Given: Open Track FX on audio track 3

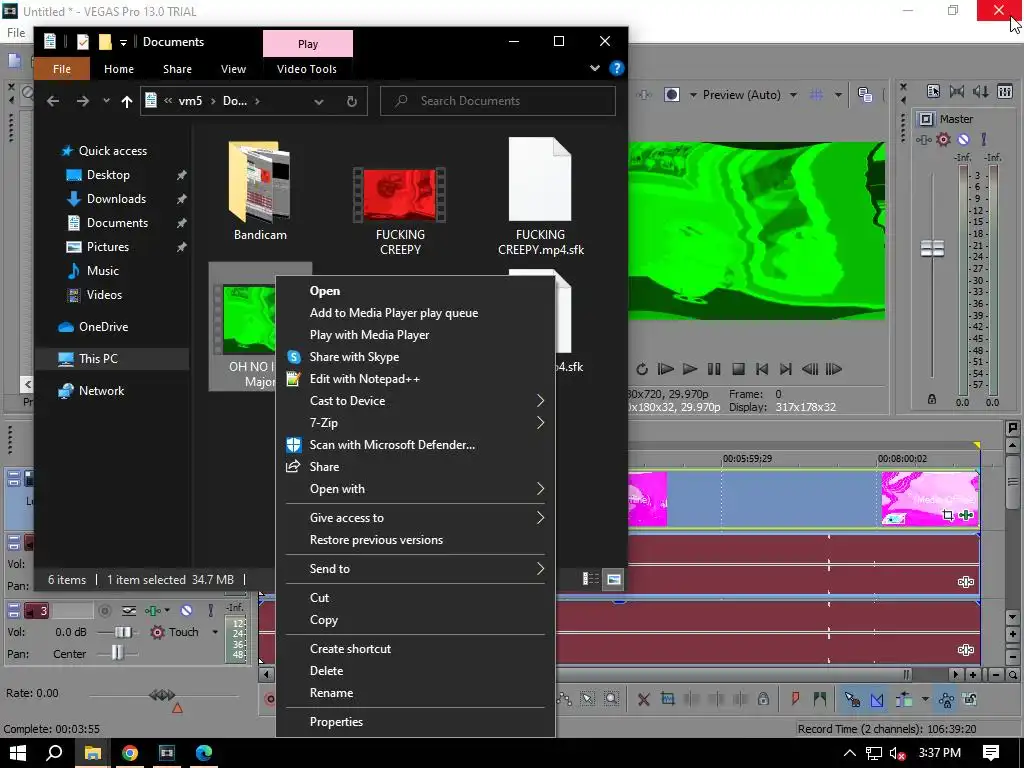Looking at the screenshot, I should click(x=152, y=611).
